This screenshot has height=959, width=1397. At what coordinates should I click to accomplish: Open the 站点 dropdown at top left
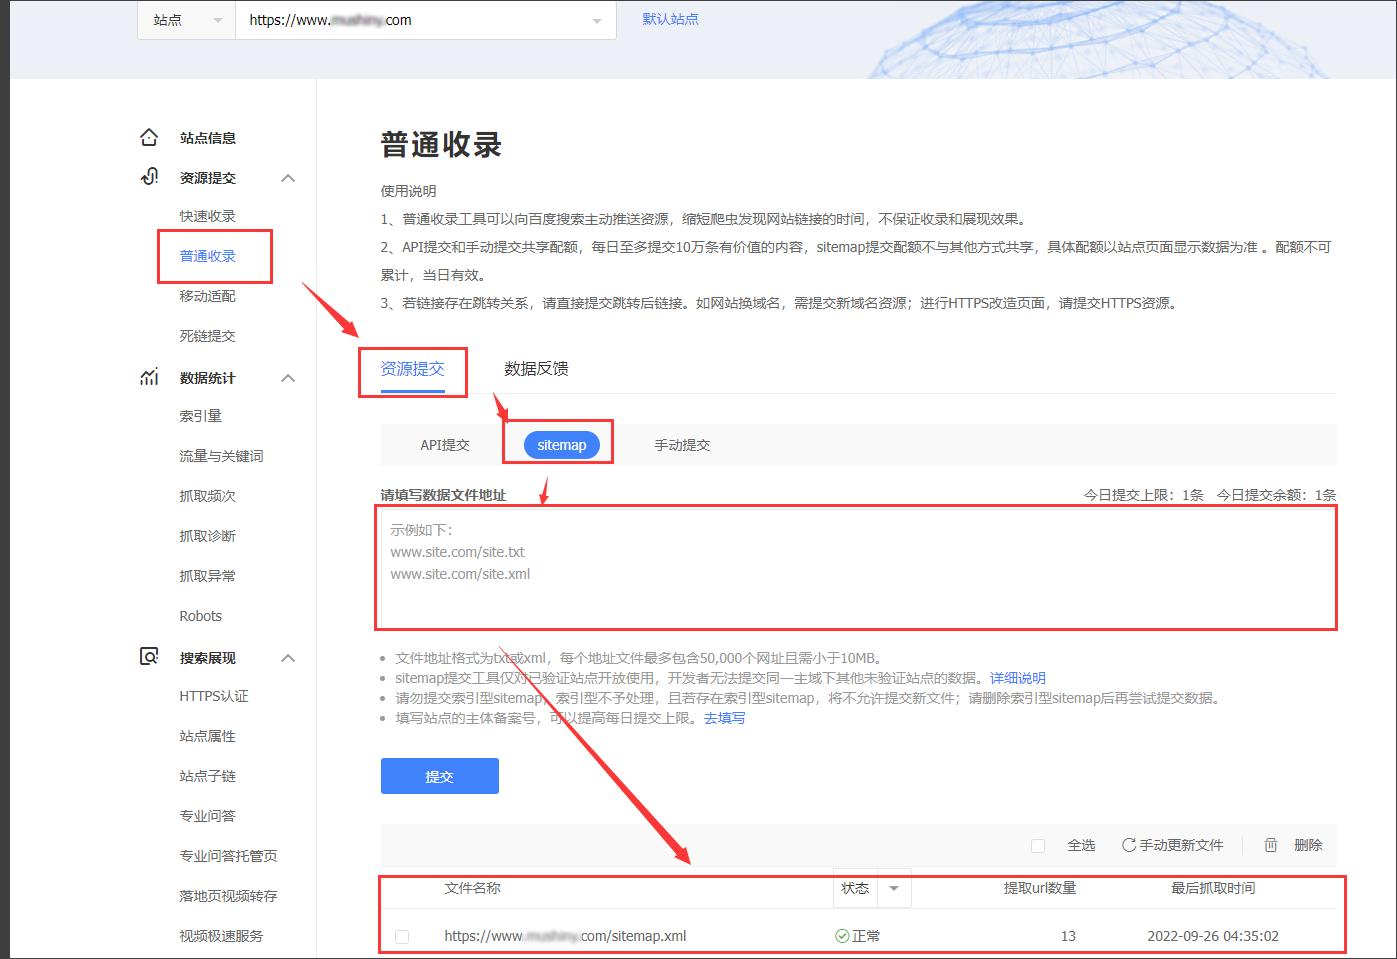[185, 19]
